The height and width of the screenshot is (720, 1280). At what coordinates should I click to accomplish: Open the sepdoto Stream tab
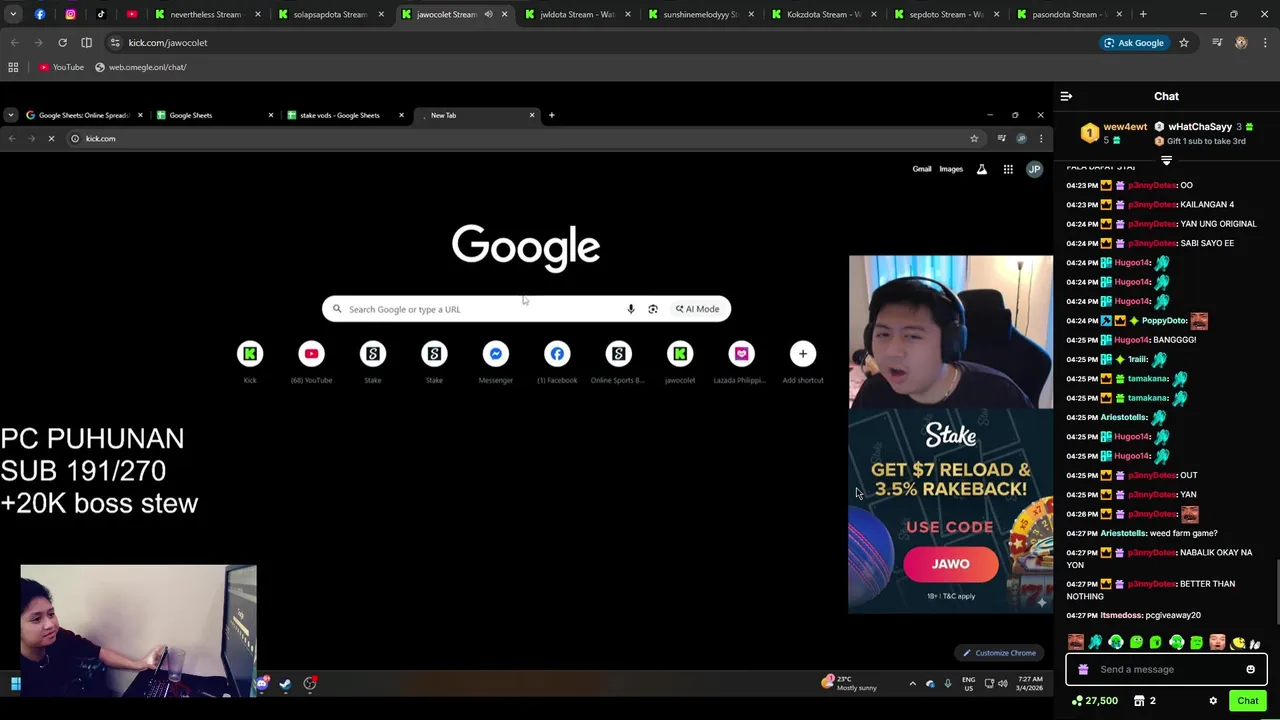pos(946,14)
